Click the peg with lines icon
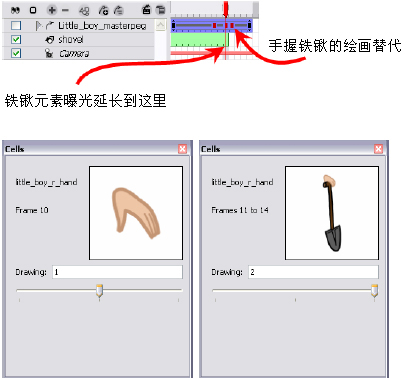413x378 pixels. [119, 11]
